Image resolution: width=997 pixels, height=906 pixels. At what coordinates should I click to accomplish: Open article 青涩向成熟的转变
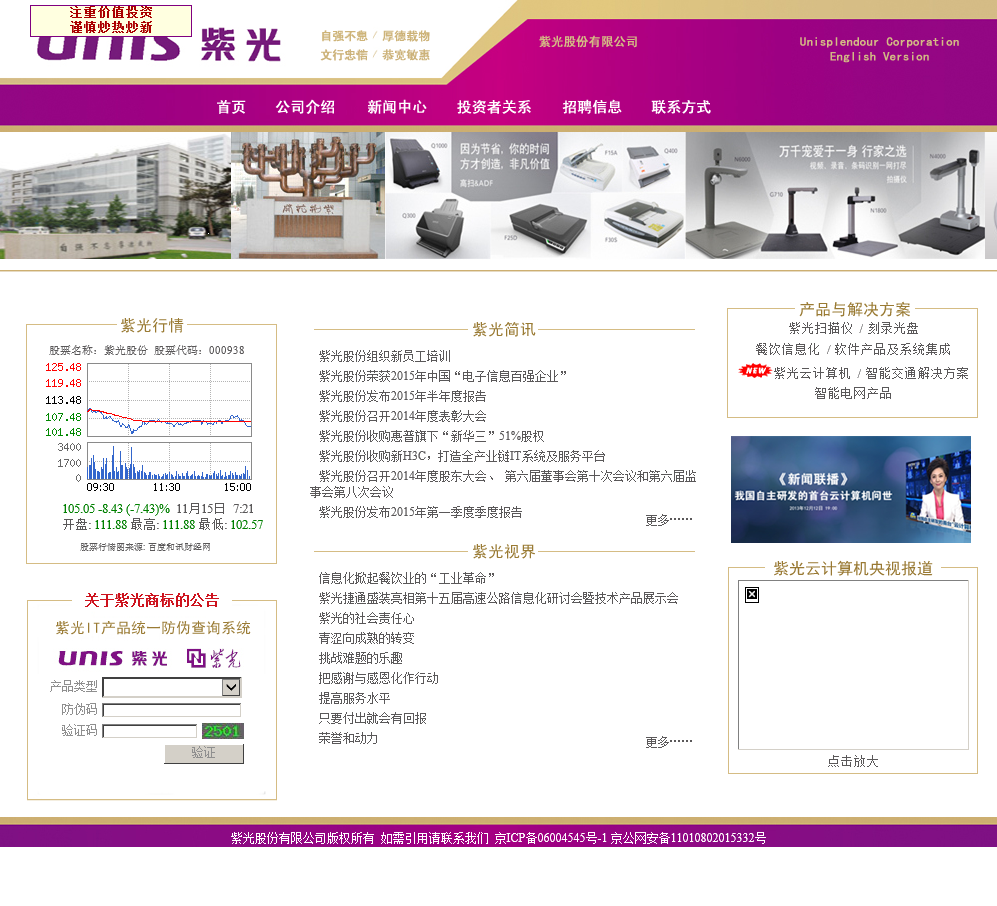(366, 638)
